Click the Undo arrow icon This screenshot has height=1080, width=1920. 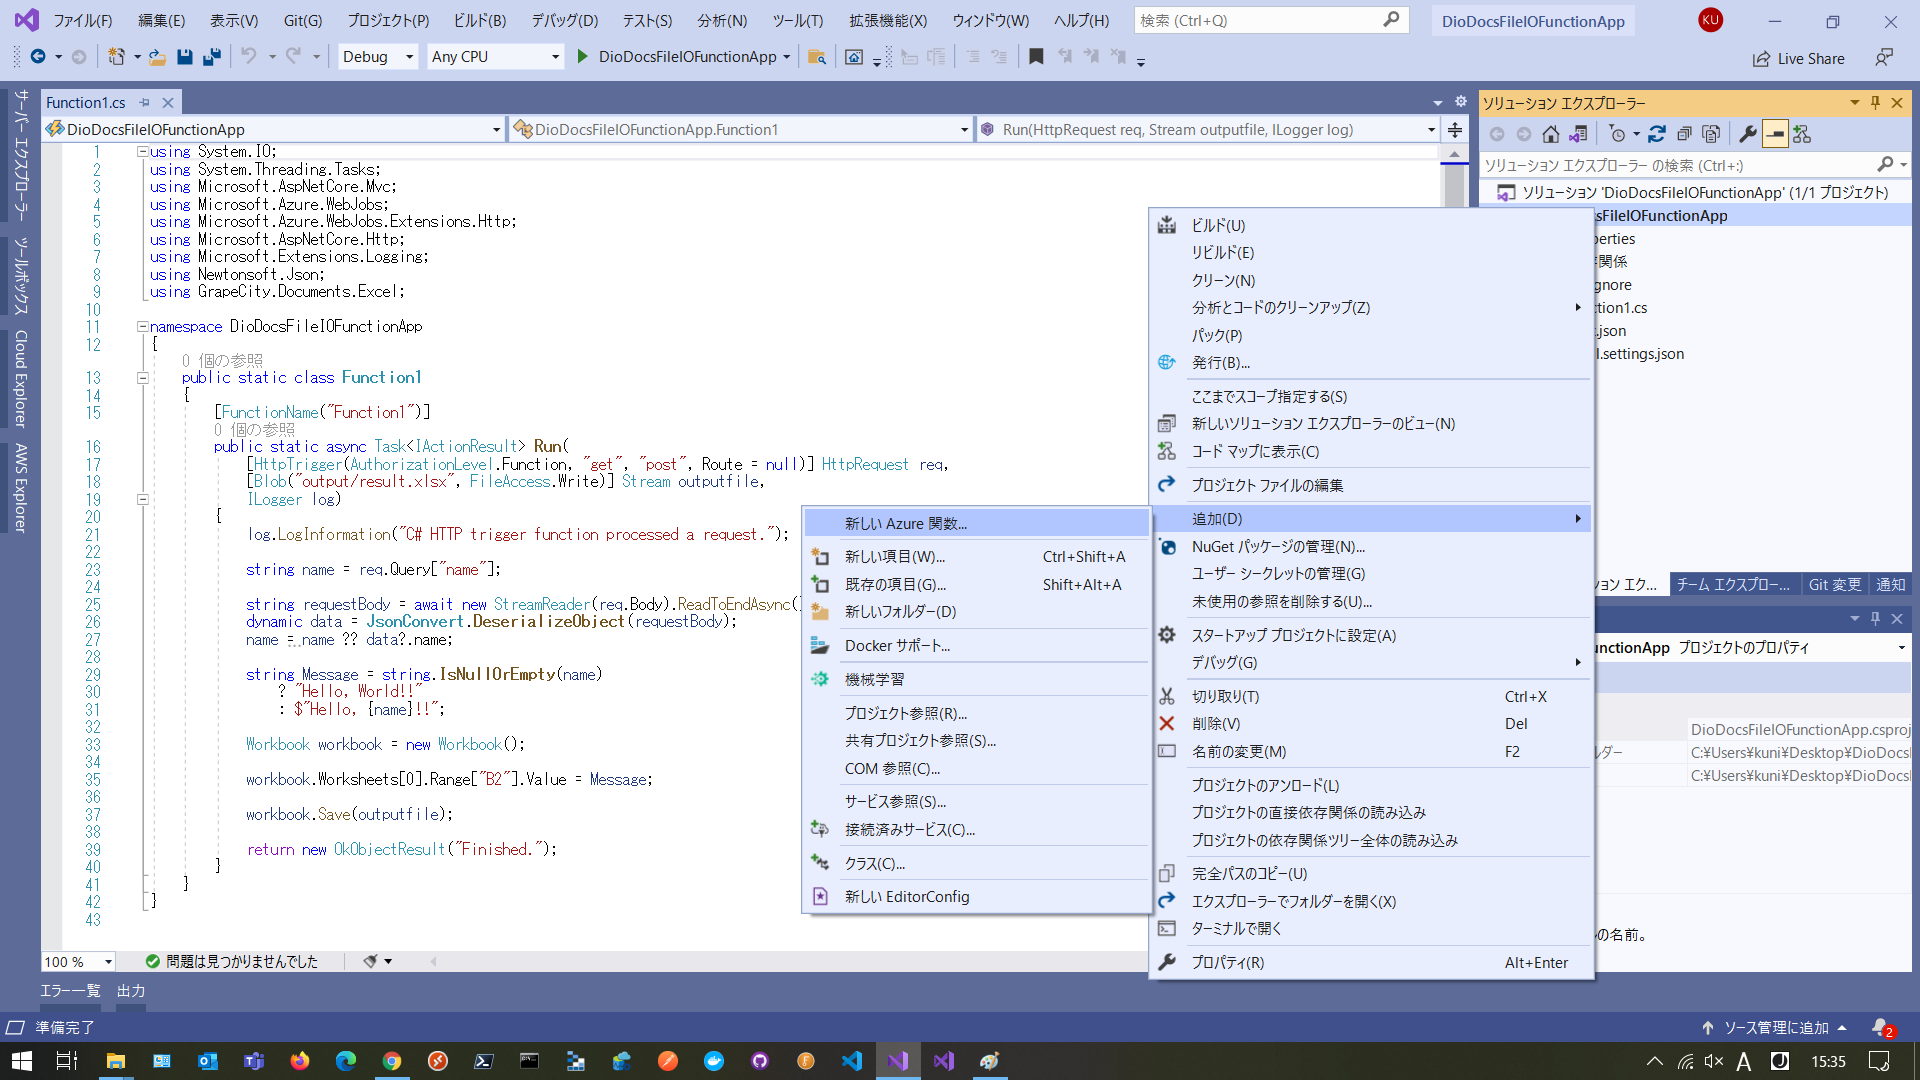249,57
